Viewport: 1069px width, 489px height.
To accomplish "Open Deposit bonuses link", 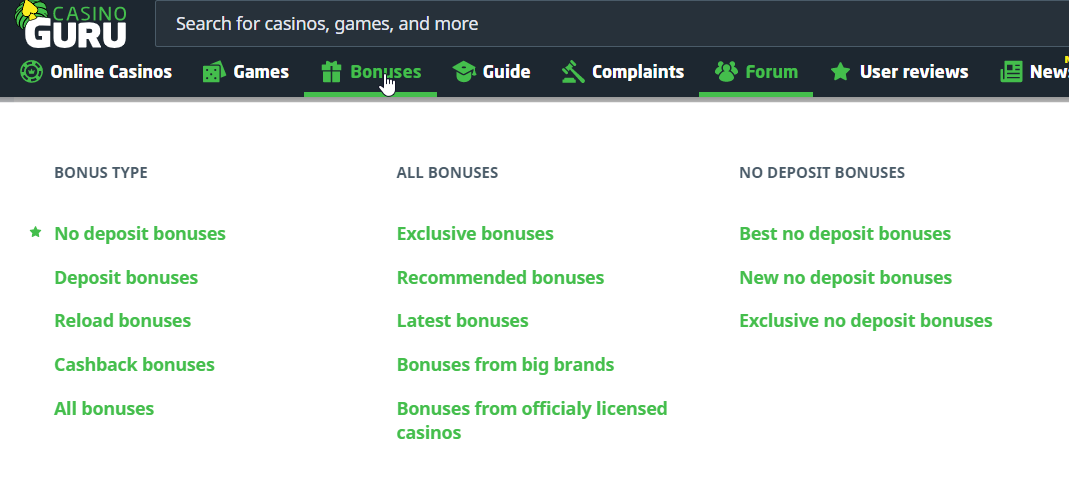I will pyautogui.click(x=126, y=277).
